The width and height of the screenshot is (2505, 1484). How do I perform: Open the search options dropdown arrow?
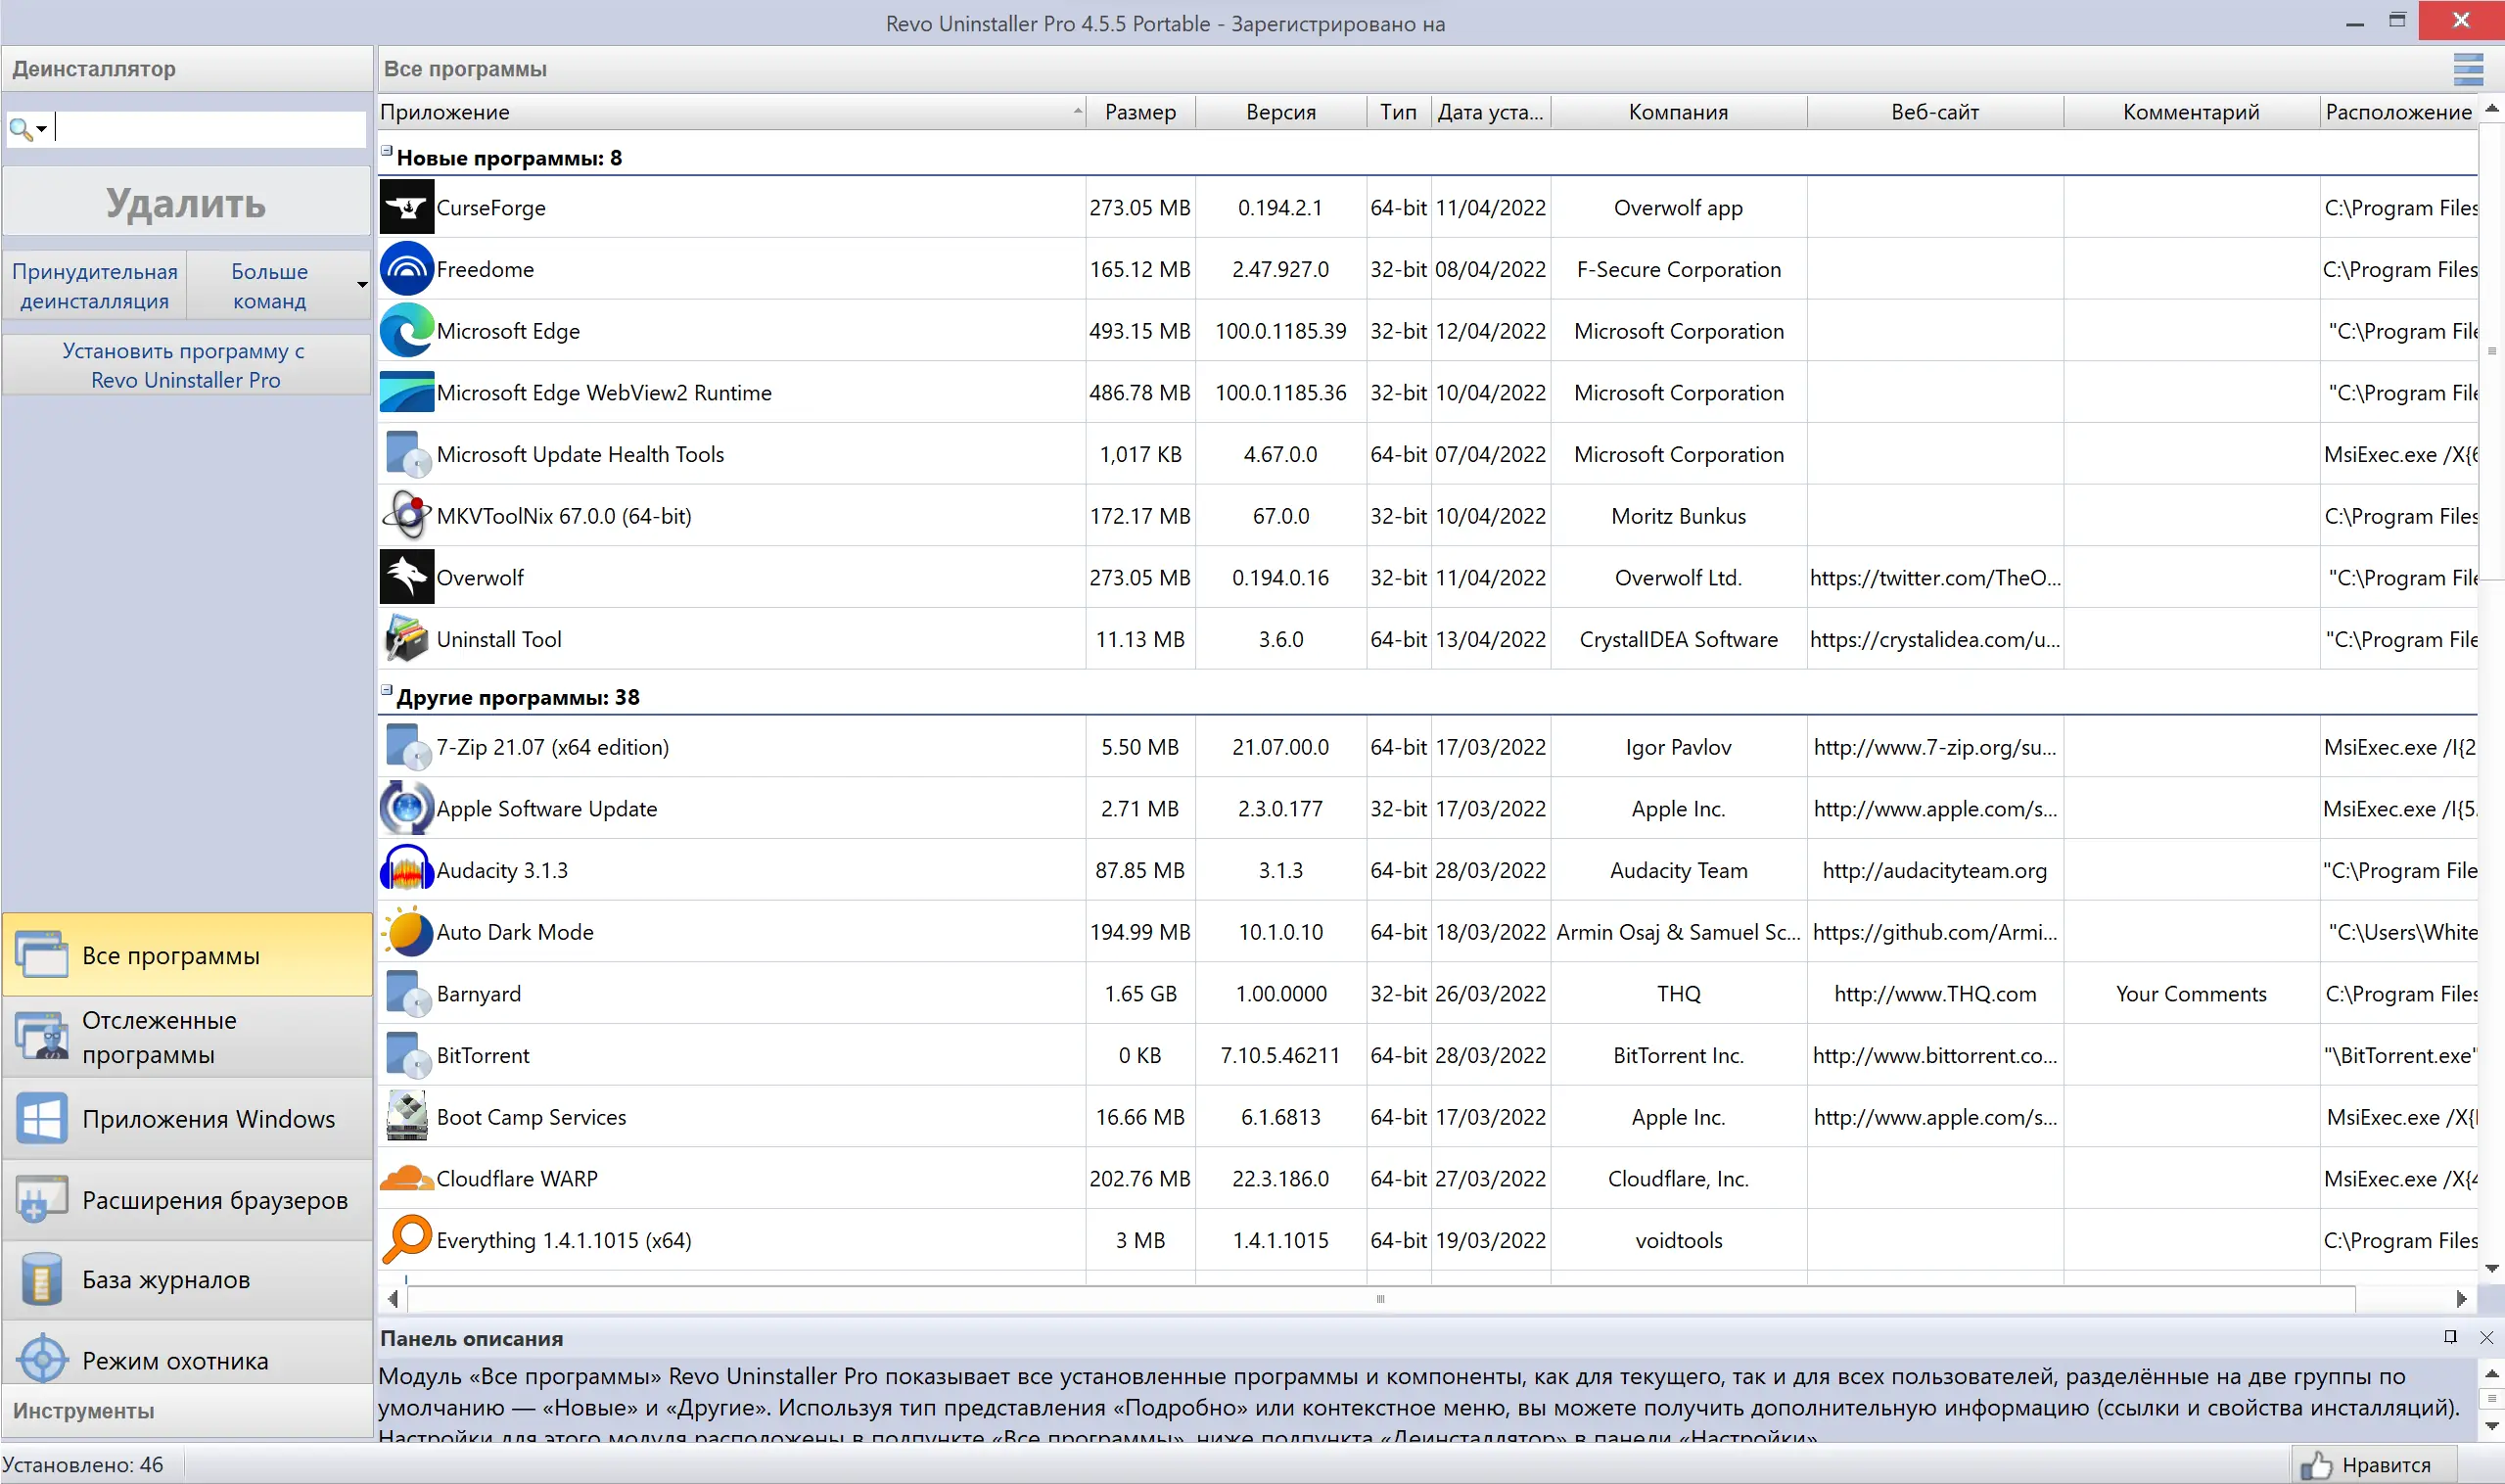[41, 129]
